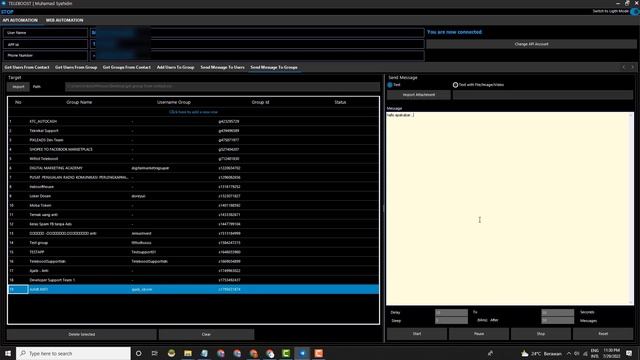Switch to WEB AUTOMATION tab
The image size is (640, 360).
[x=64, y=20]
